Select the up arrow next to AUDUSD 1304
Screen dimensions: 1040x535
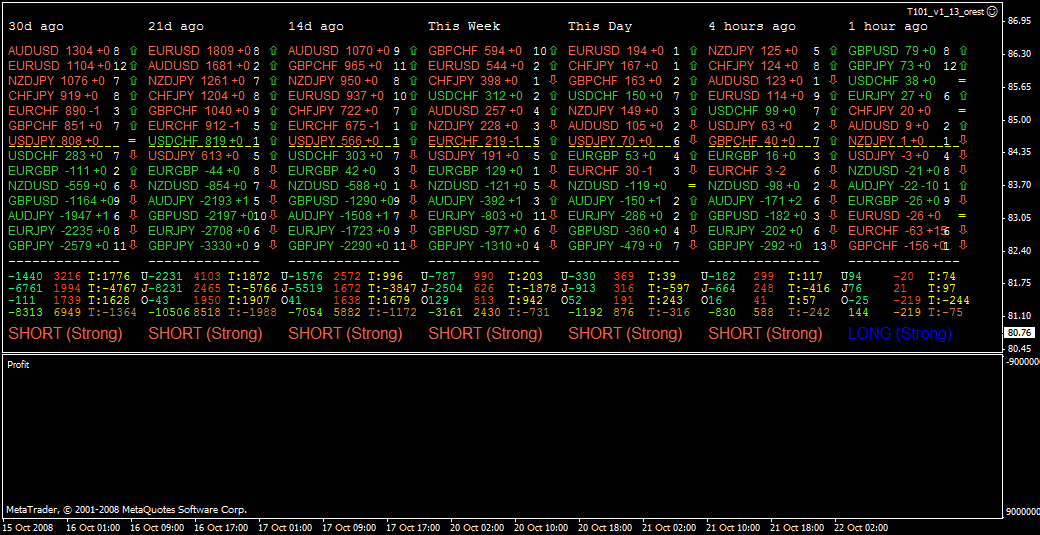pyautogui.click(x=132, y=50)
